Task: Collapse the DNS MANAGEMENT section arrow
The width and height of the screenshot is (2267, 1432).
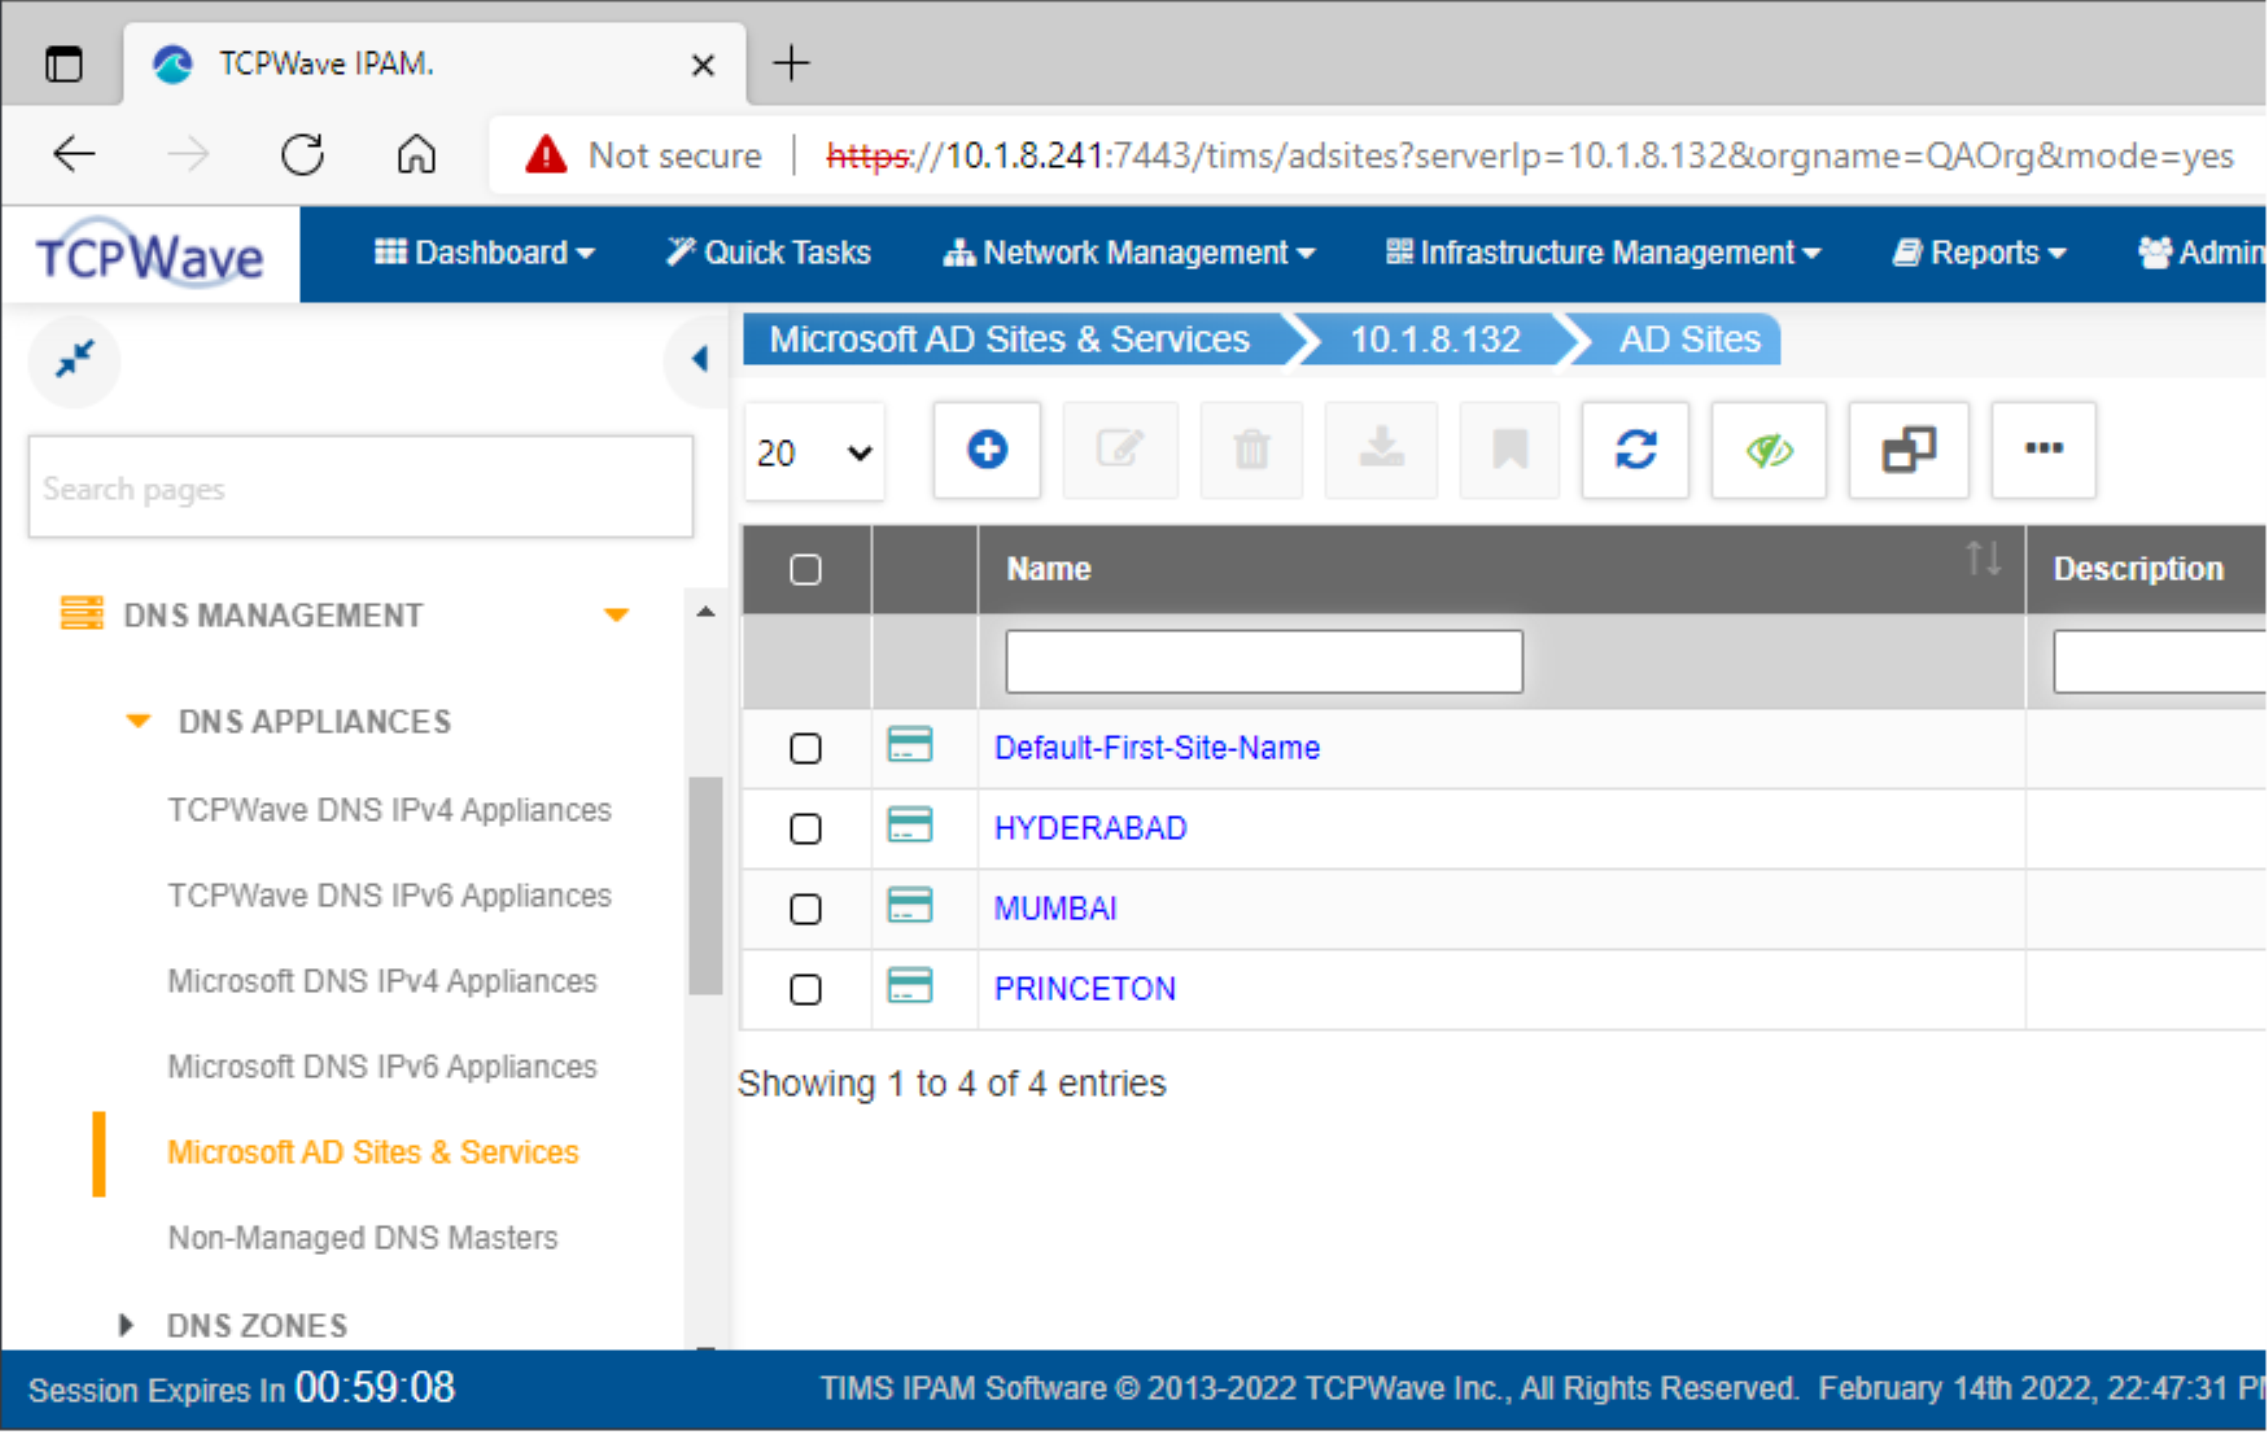Action: coord(616,615)
